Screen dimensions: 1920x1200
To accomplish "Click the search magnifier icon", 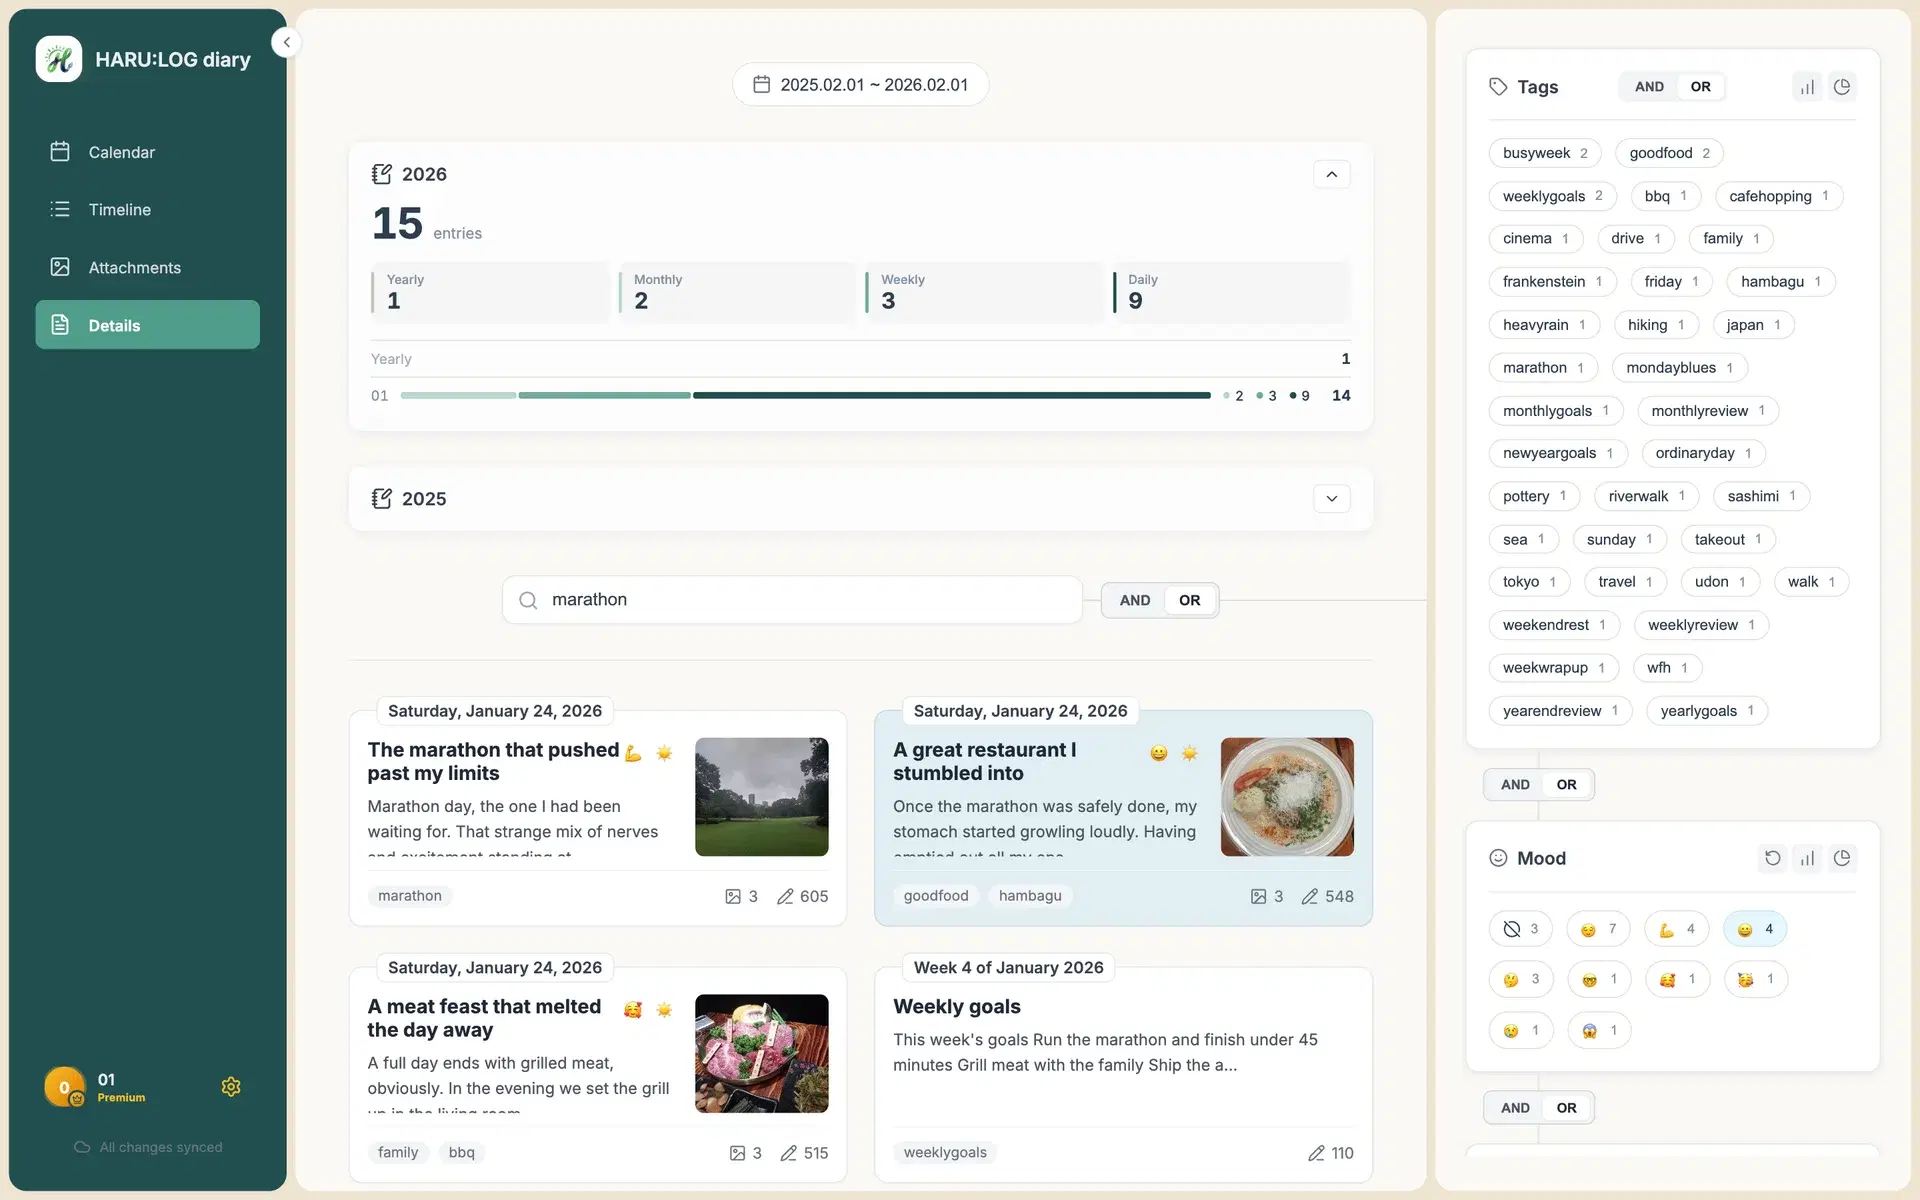I will [528, 600].
